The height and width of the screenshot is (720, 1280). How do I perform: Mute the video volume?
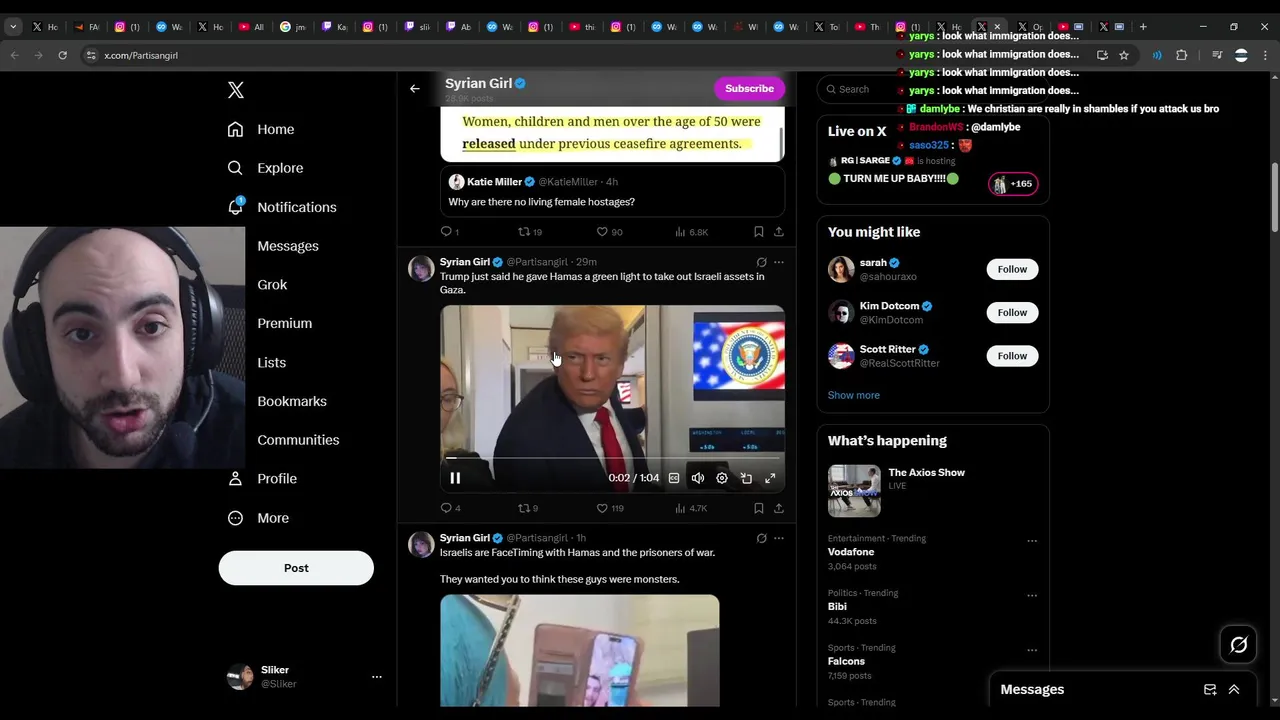pyautogui.click(x=698, y=478)
